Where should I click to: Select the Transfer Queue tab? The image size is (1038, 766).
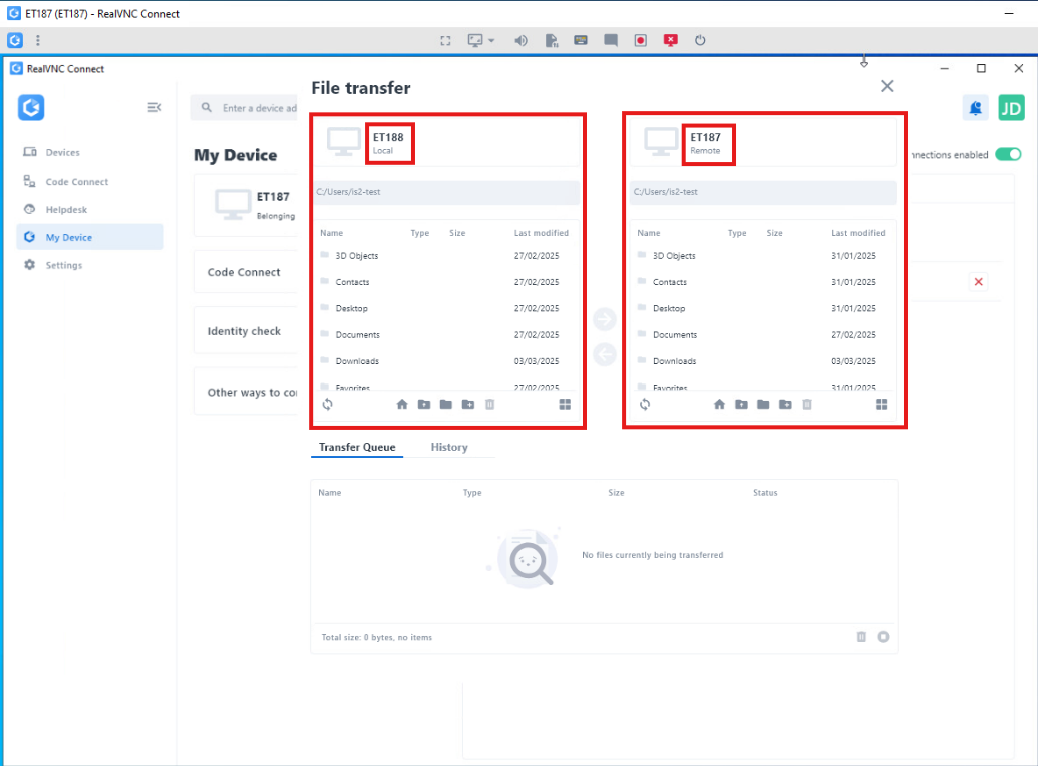(x=357, y=448)
